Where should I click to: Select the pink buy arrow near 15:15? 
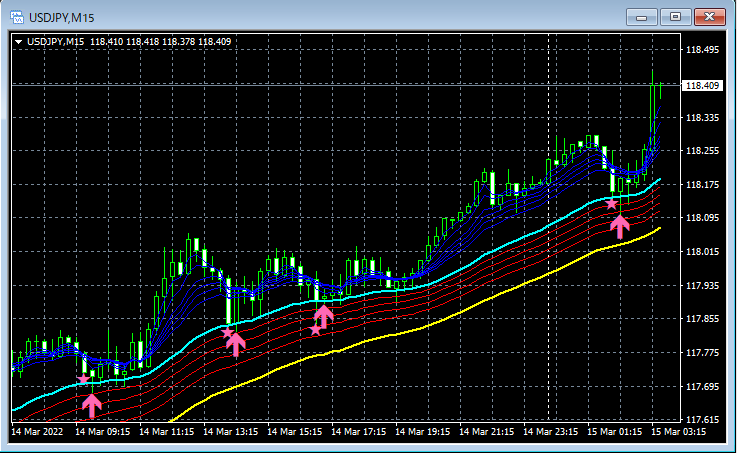pos(324,316)
